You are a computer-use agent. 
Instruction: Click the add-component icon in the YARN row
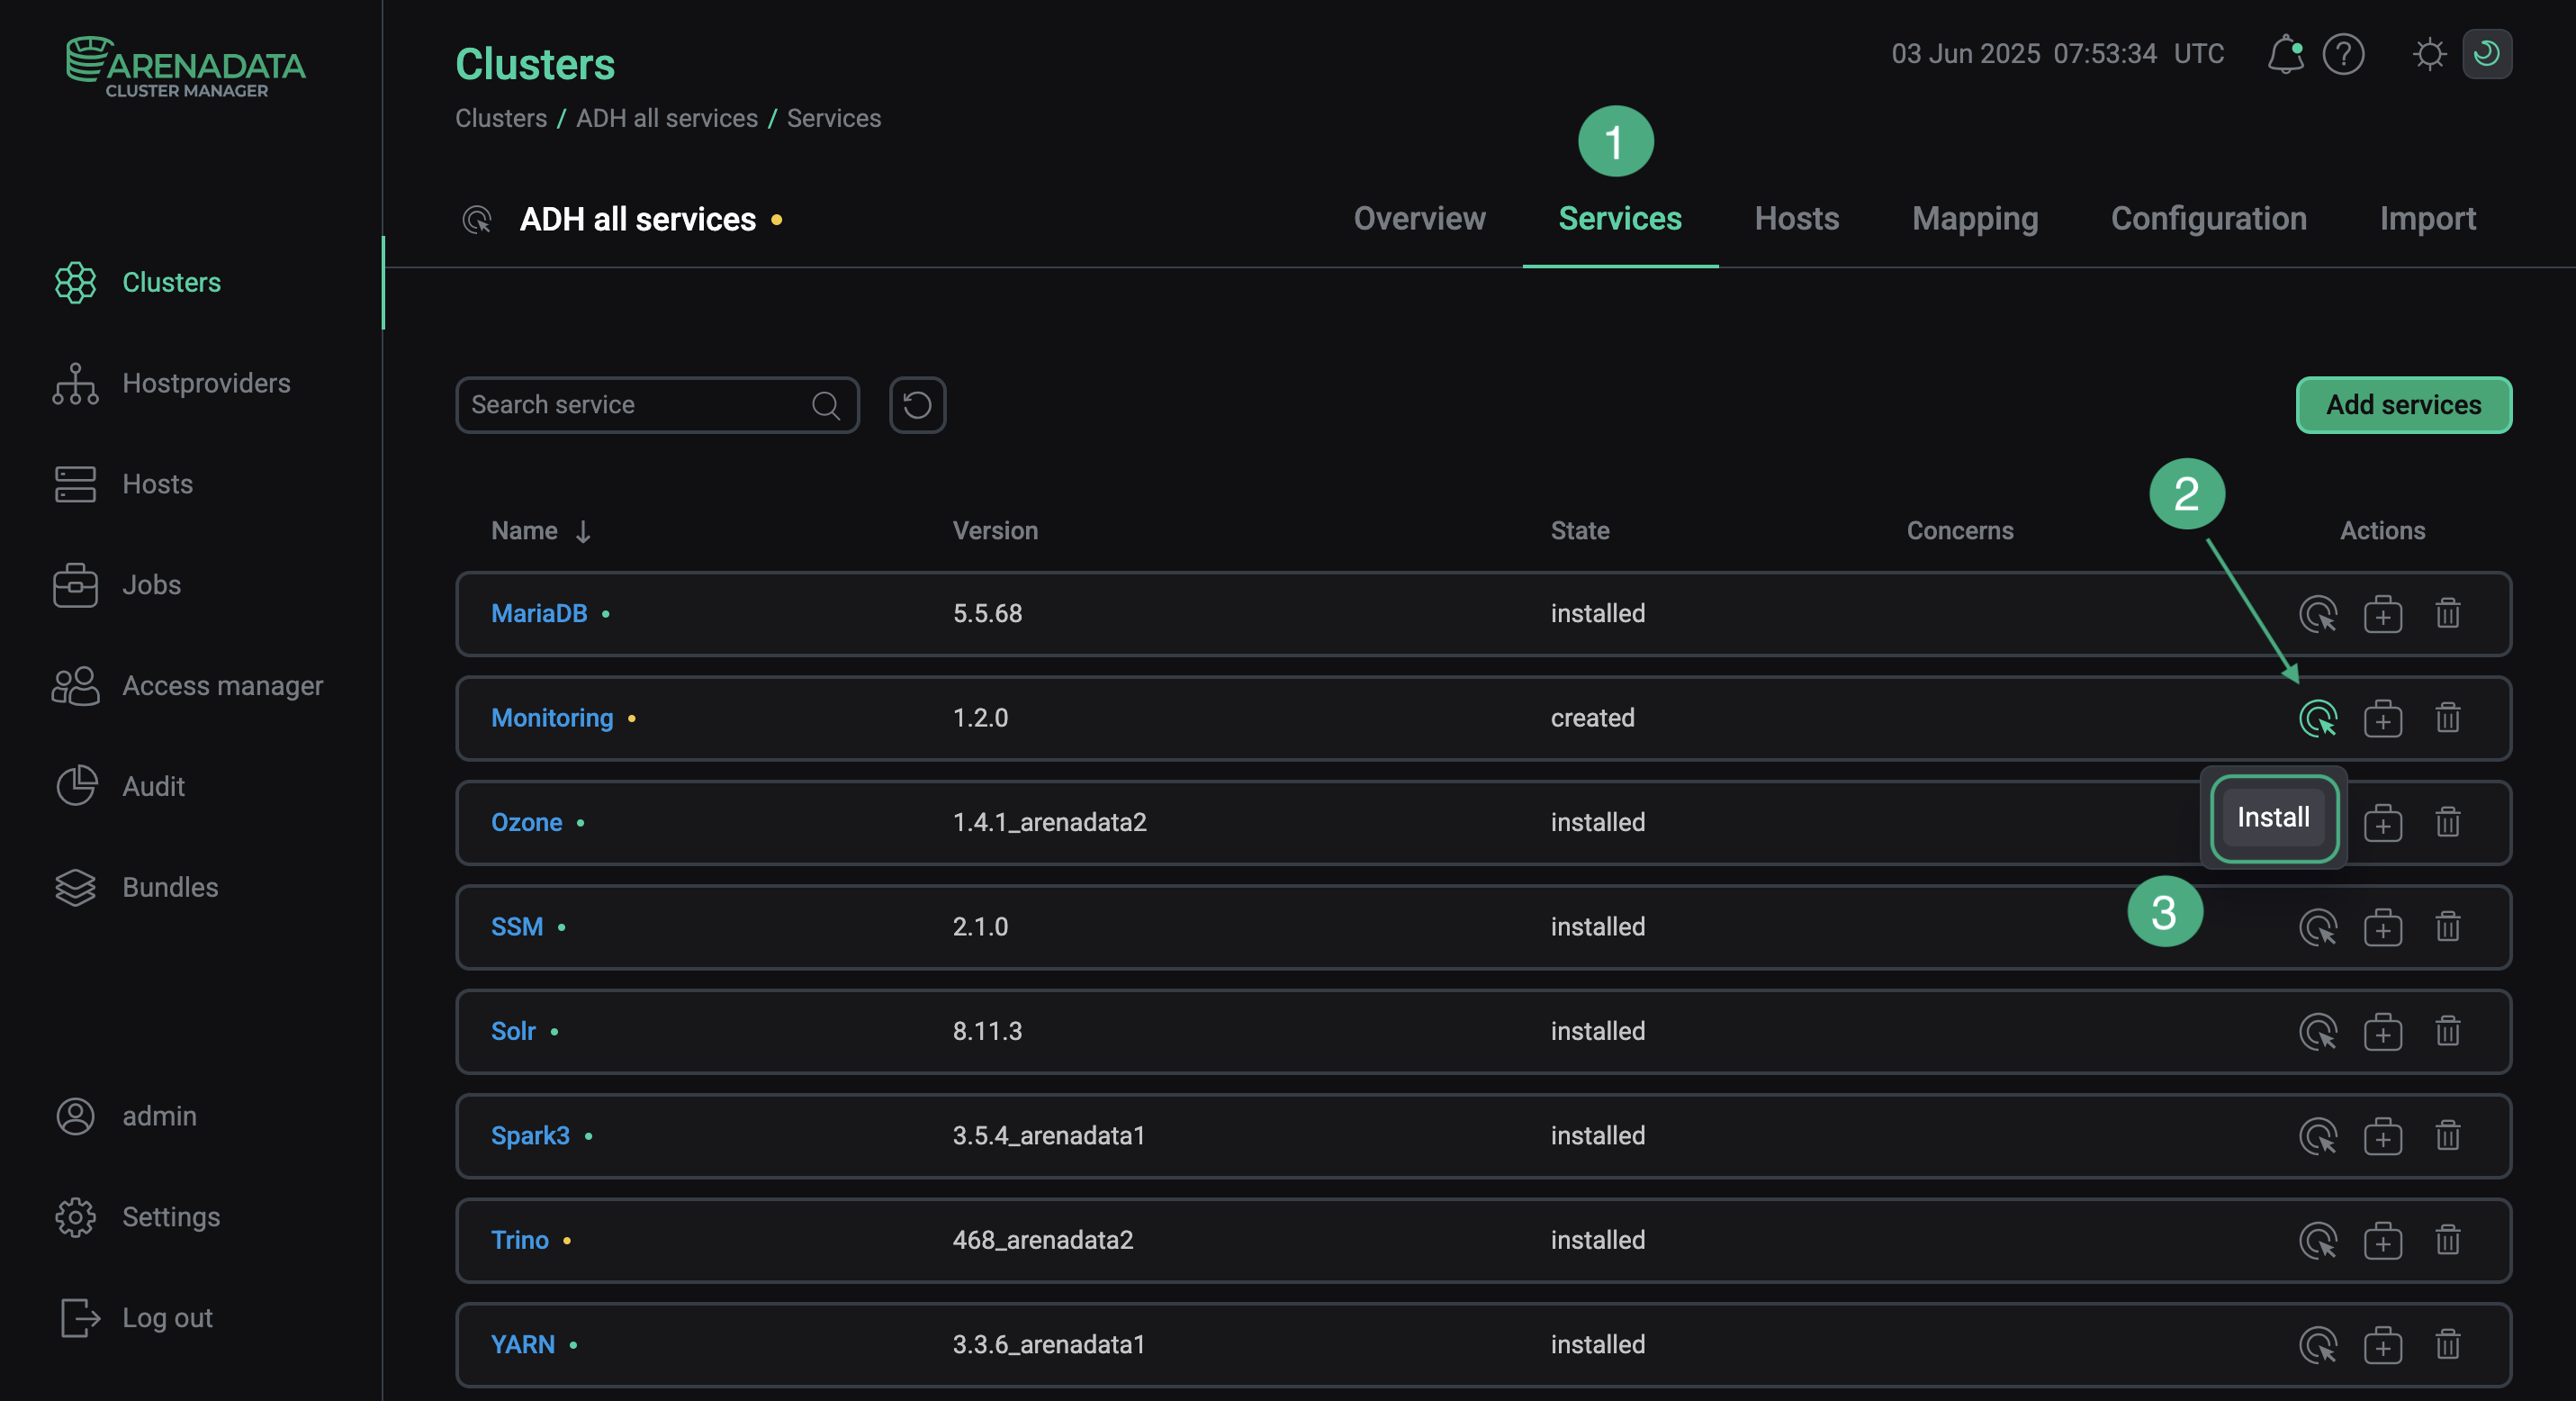[2383, 1345]
